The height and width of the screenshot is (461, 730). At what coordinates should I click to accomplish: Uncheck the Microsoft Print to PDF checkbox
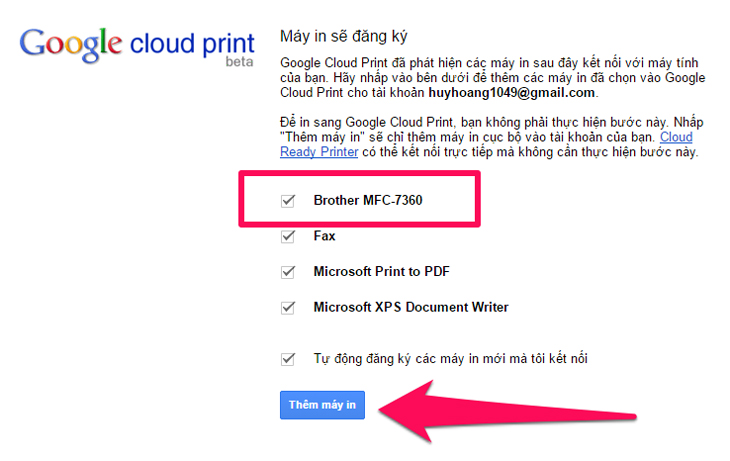coord(289,272)
